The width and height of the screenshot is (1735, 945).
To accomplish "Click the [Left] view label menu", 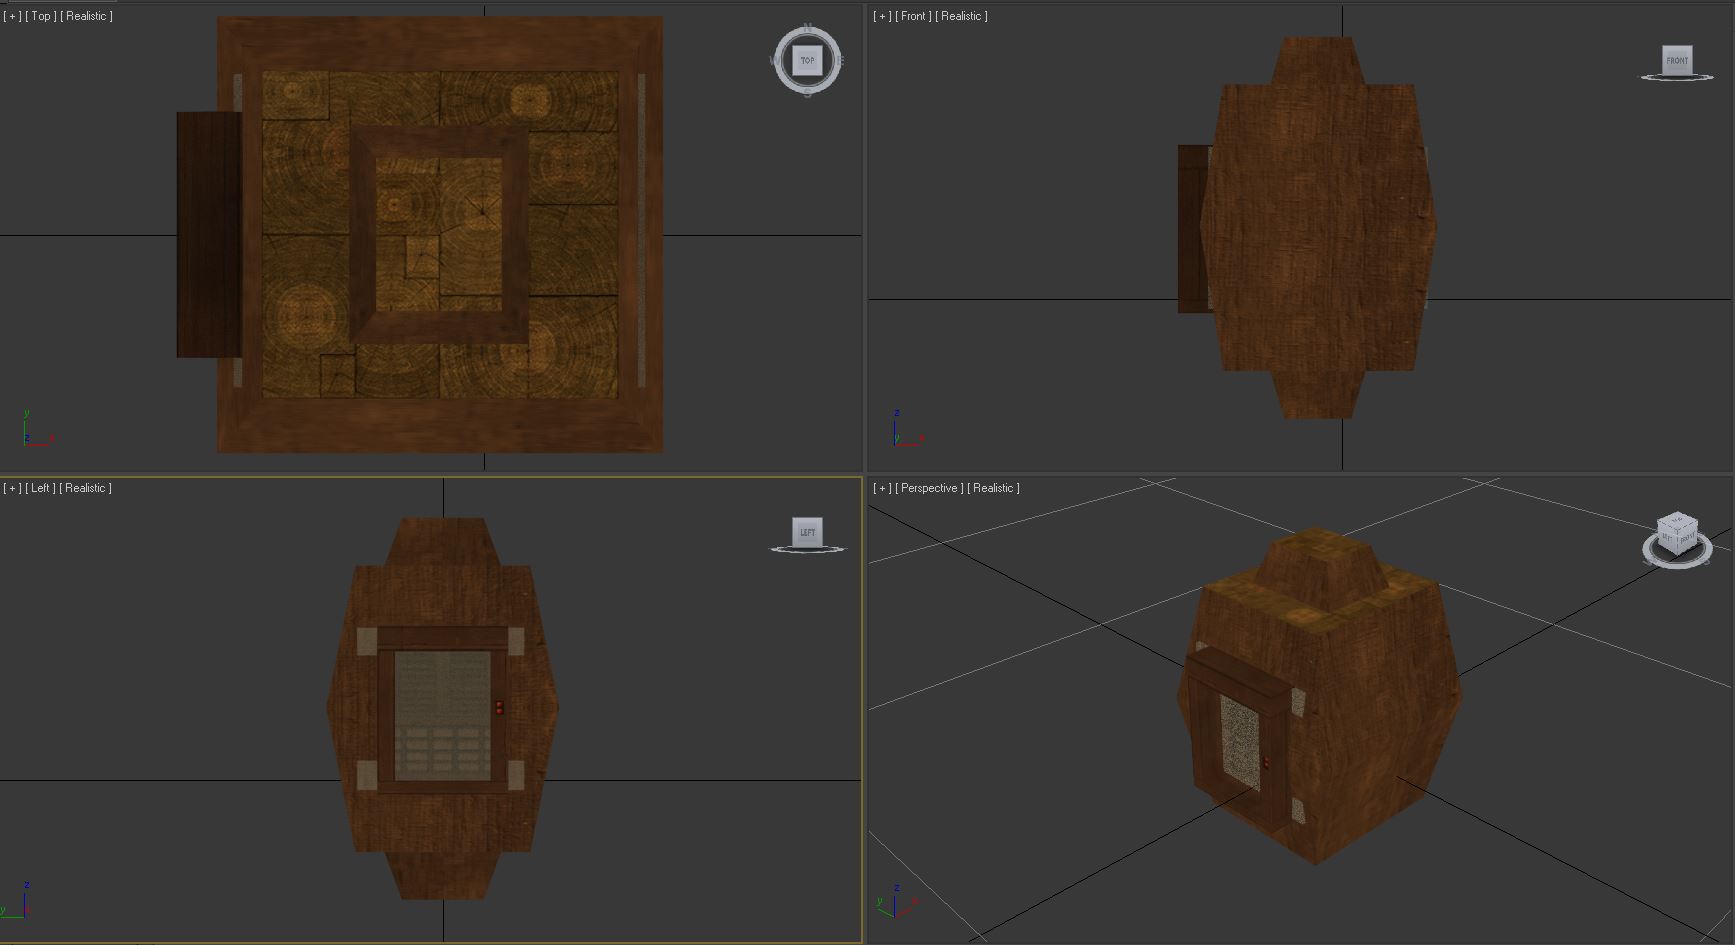I will [x=41, y=488].
